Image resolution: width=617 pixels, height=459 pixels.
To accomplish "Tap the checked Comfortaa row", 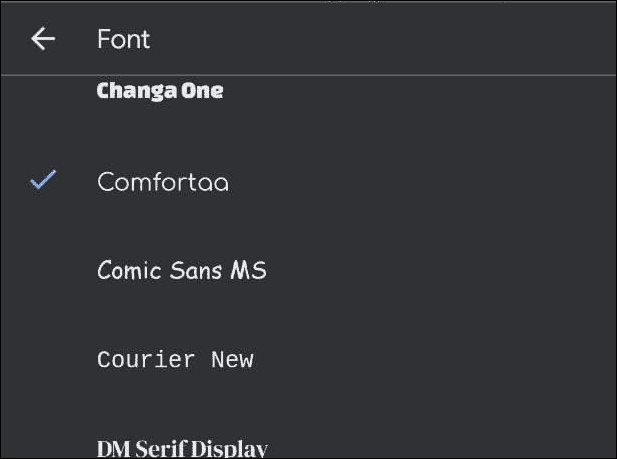I will point(308,182).
